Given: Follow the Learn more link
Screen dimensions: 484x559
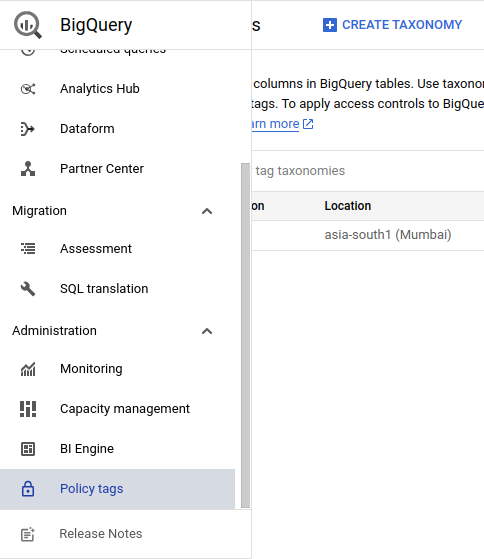Looking at the screenshot, I should 275,124.
